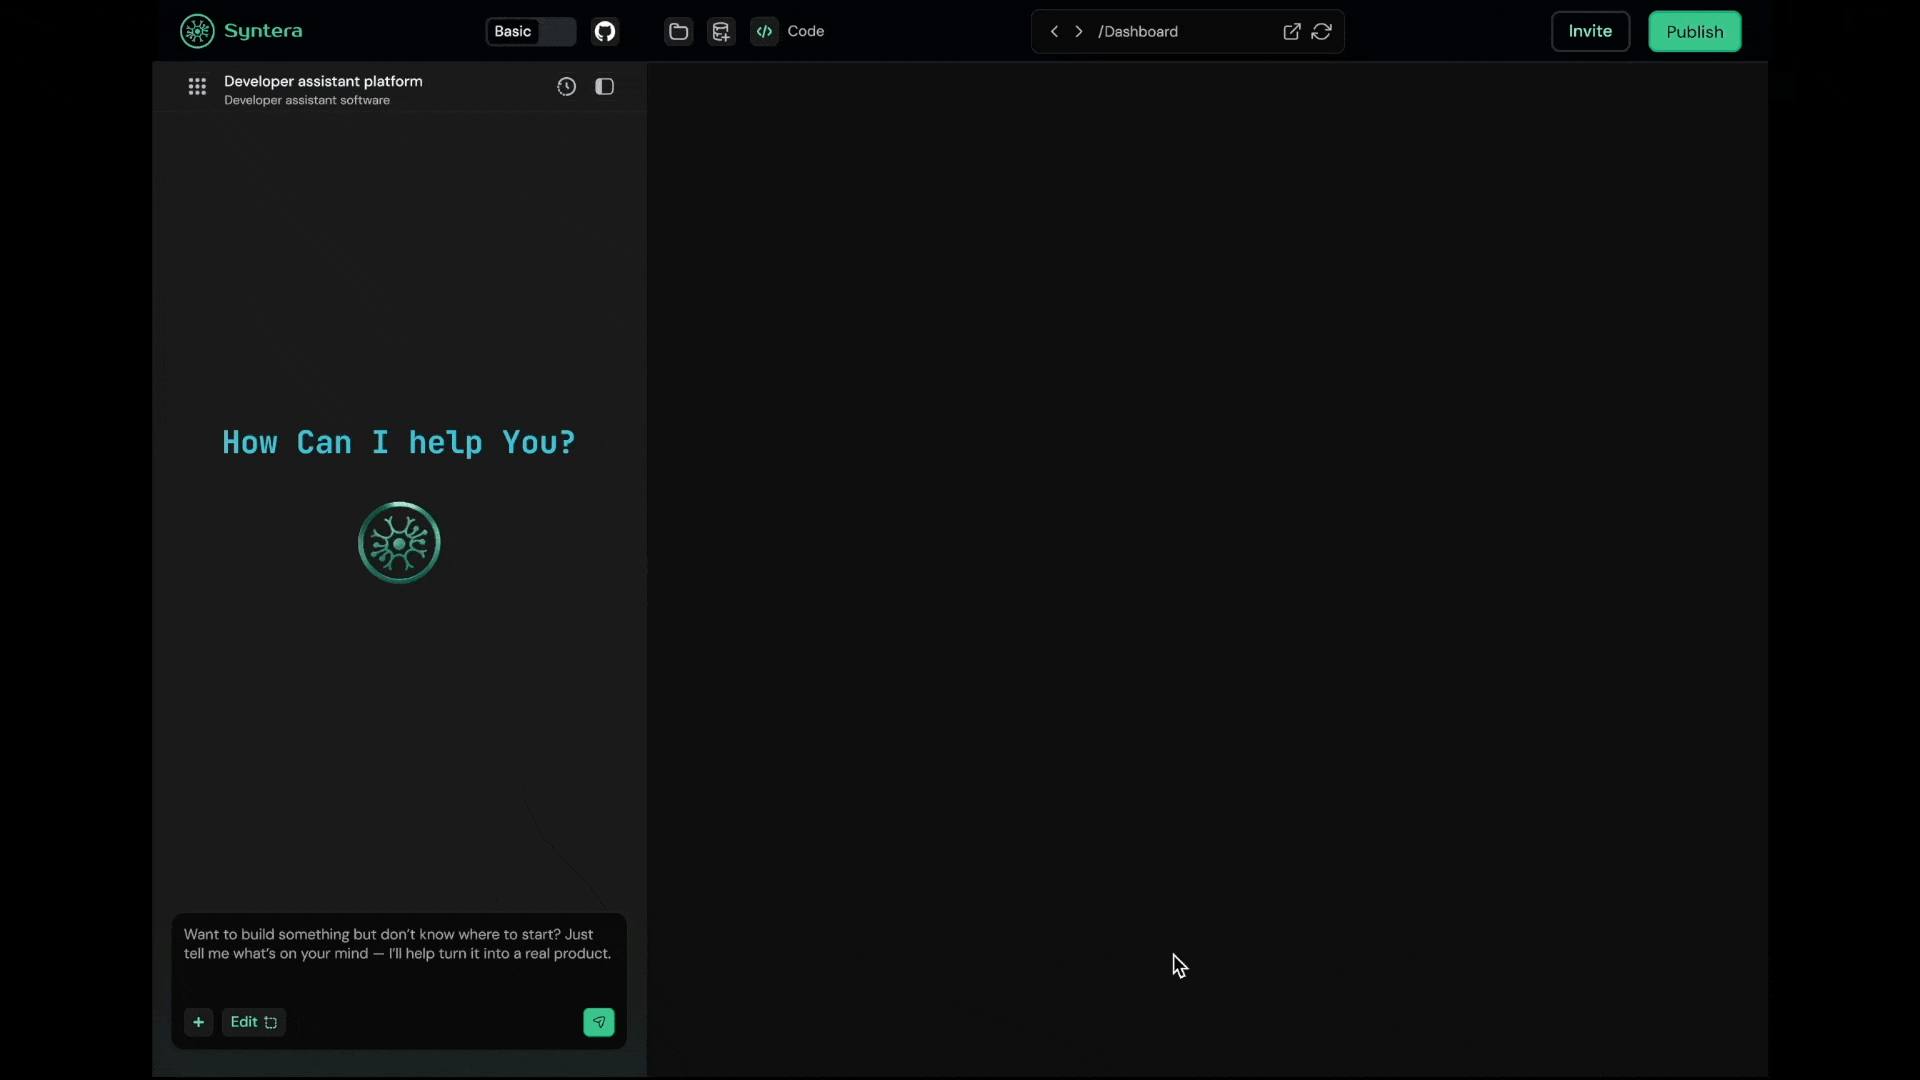Toggle the Edit selection mode
This screenshot has height=1080, width=1920.
click(253, 1022)
